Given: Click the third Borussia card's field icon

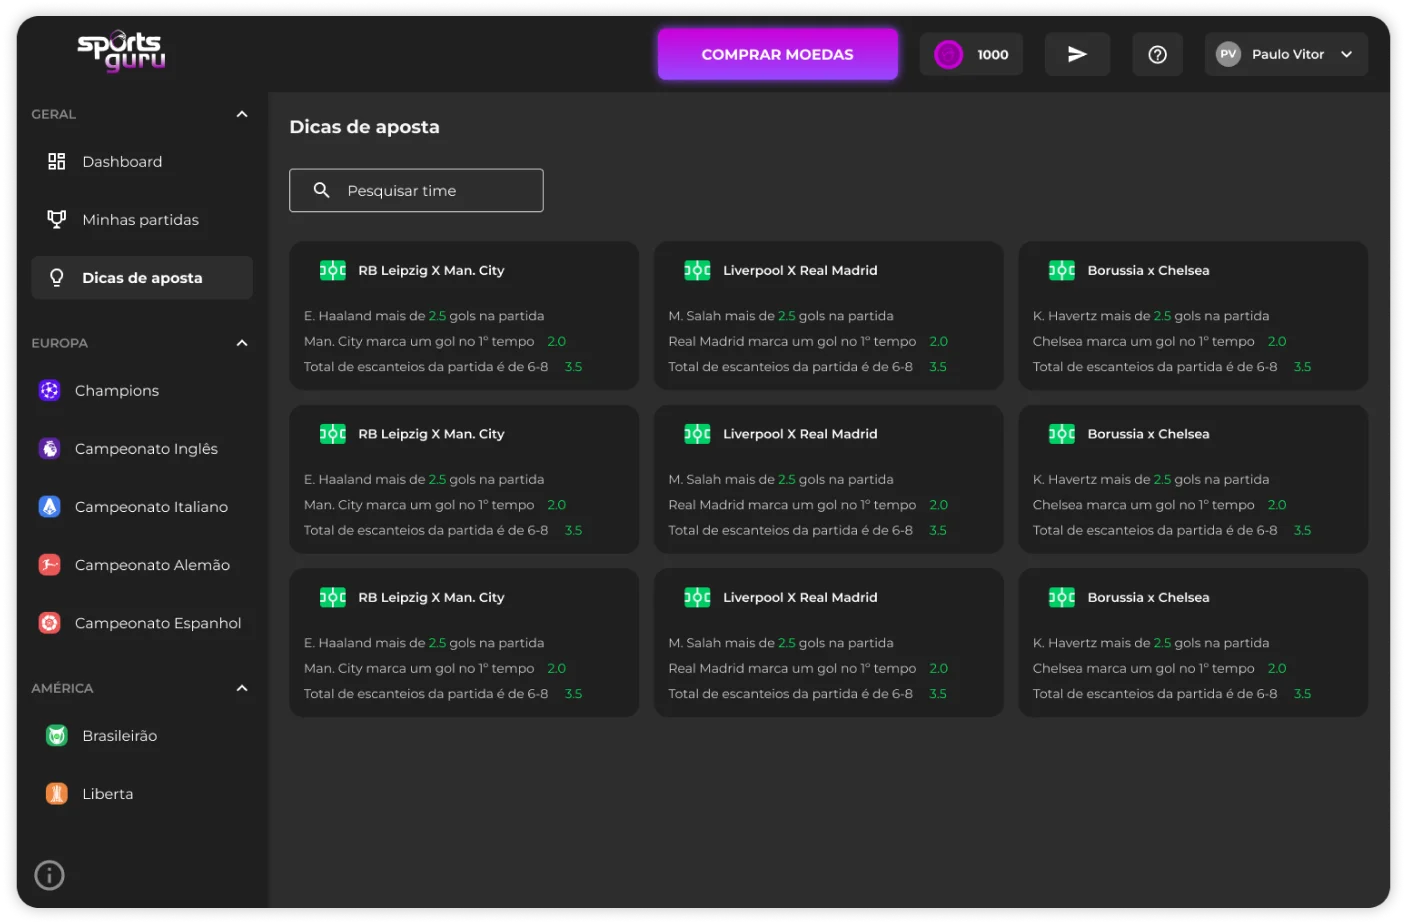Looking at the screenshot, I should pos(1062,597).
